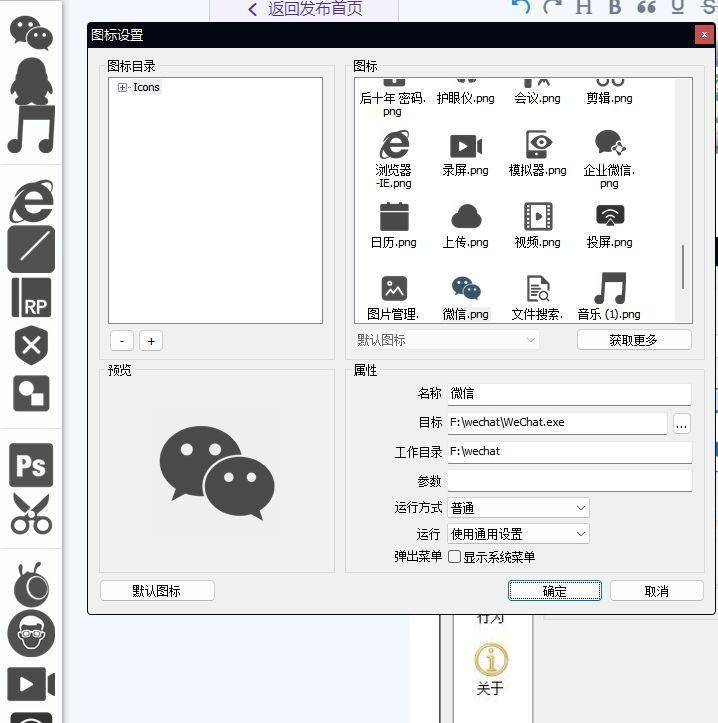The width and height of the screenshot is (718, 723).
Task: Select the 剪辑.png label
Action: coord(609,98)
